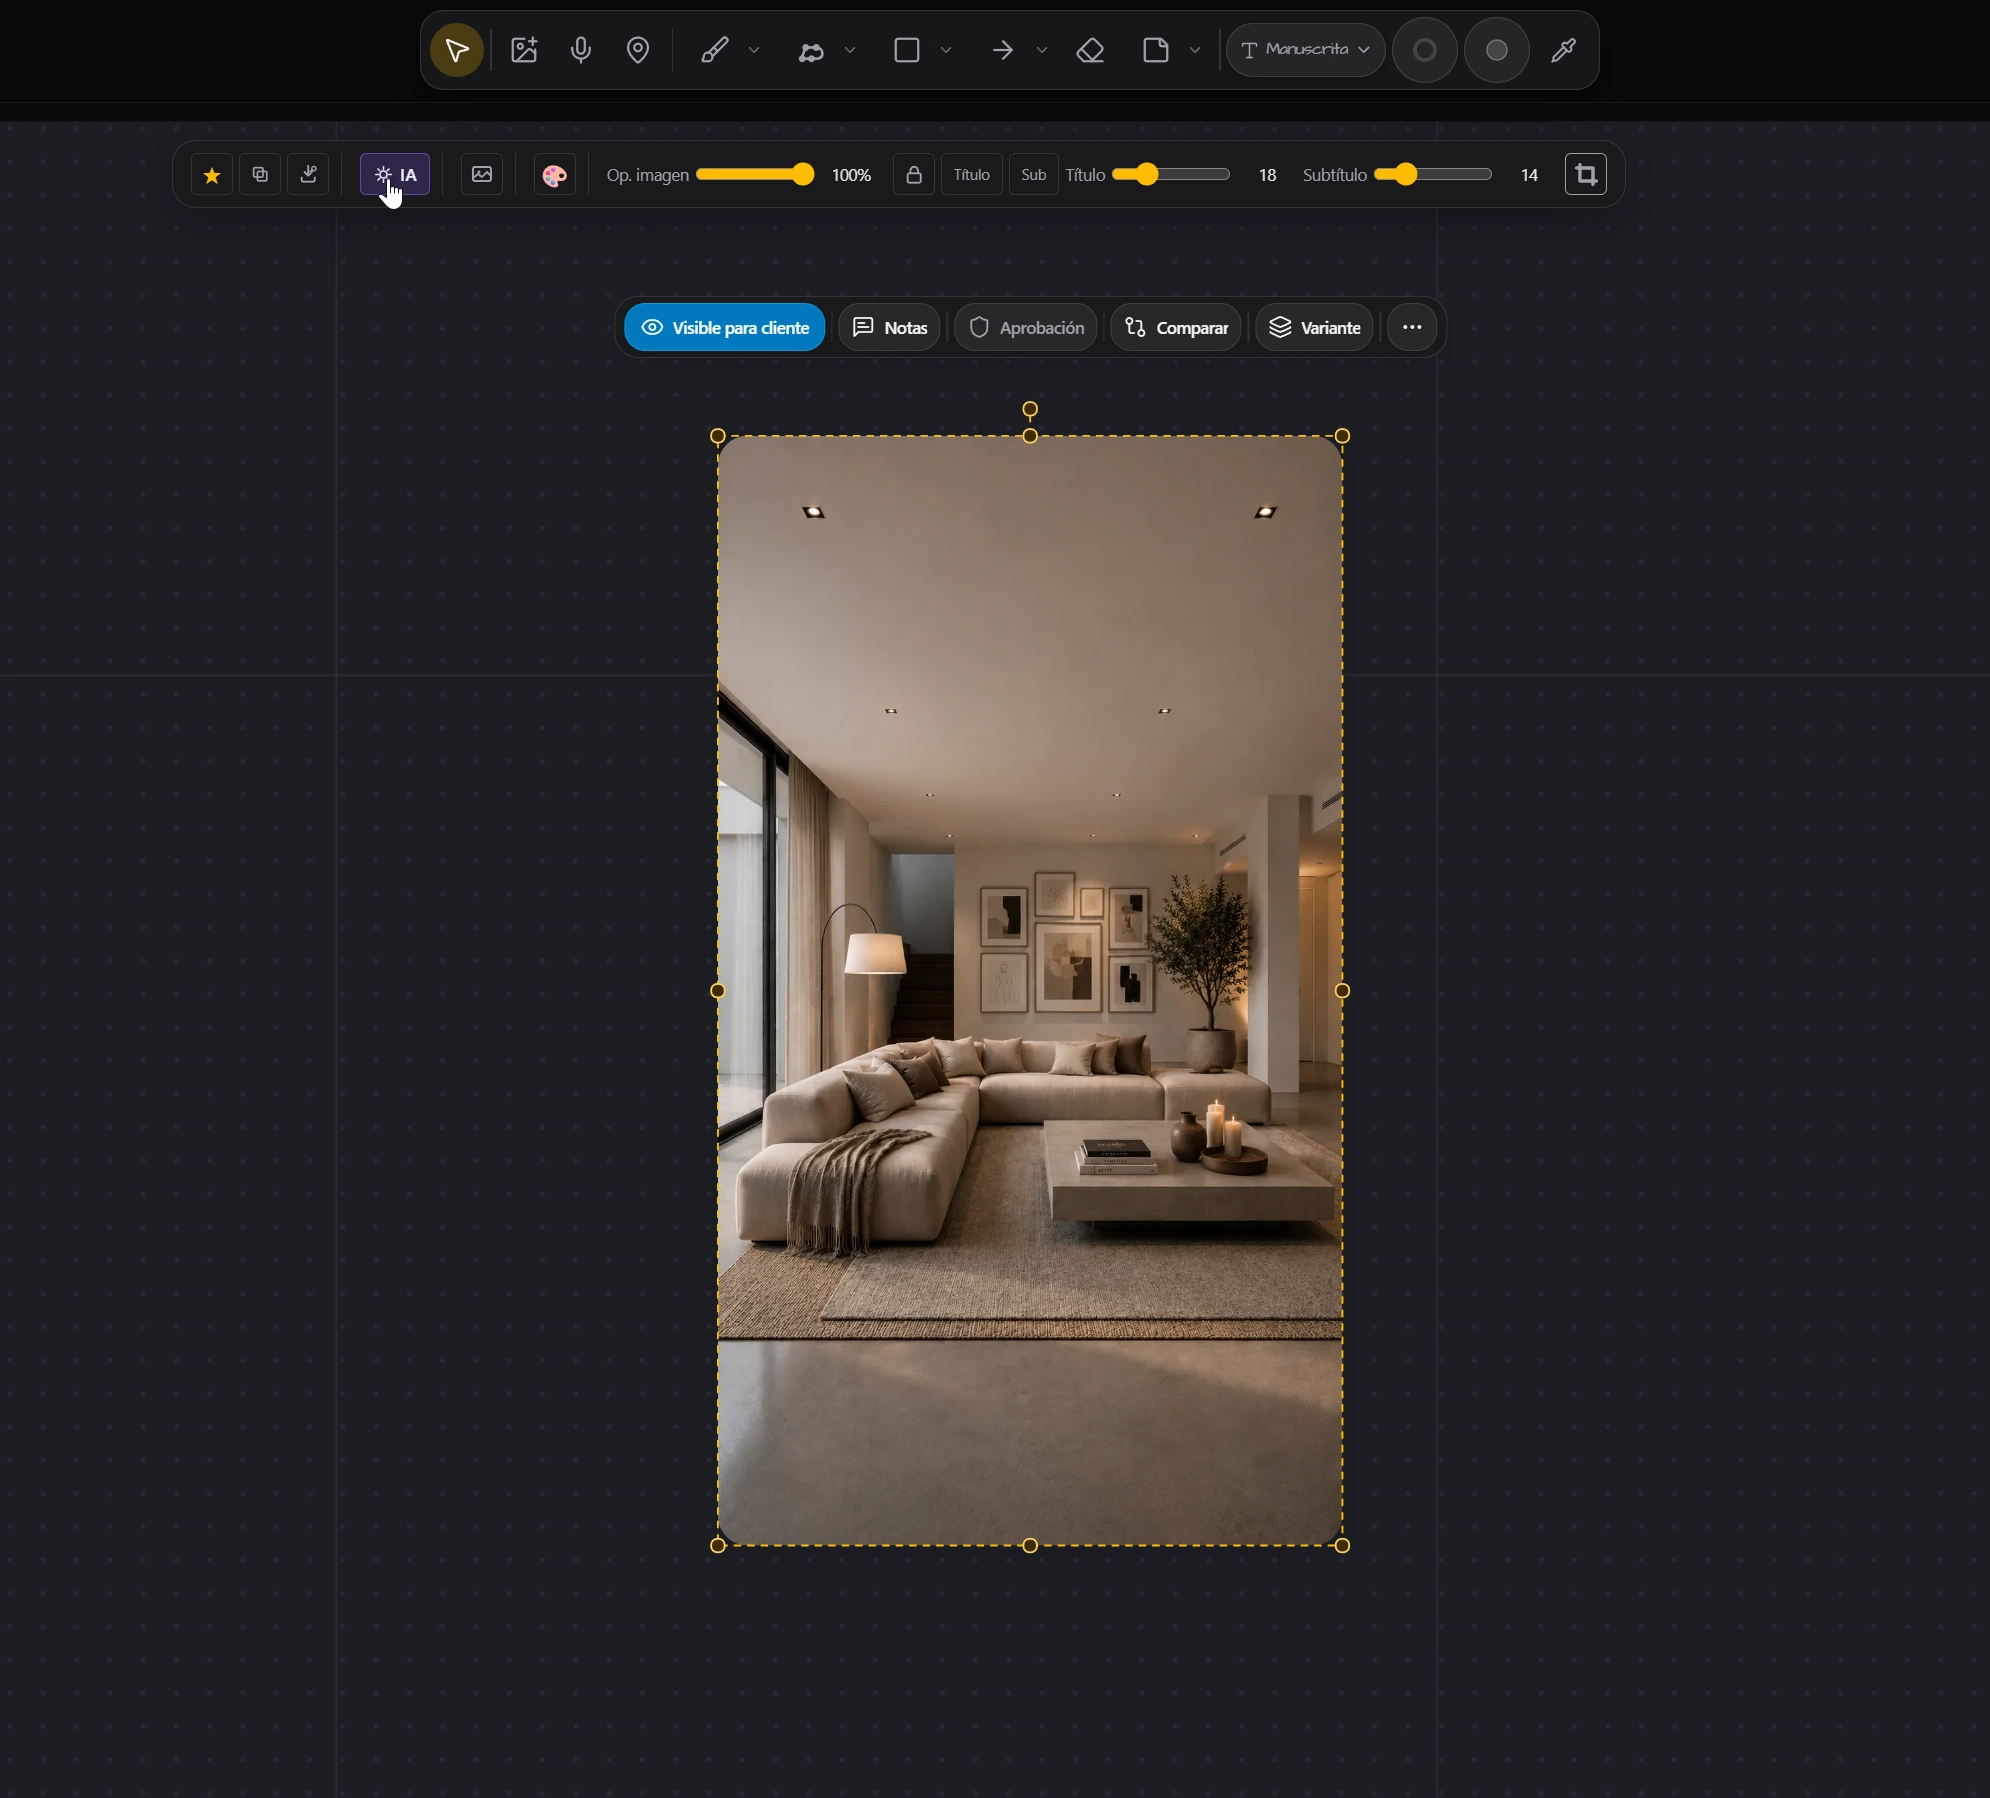Choose the brush drawing tool
1990x1798 pixels.
(714, 50)
